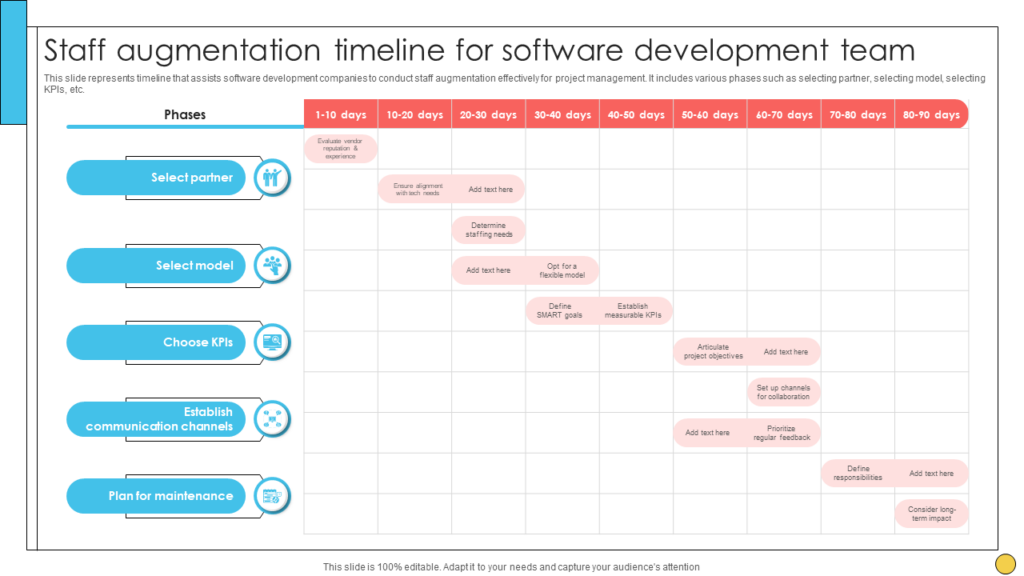The height and width of the screenshot is (576, 1024).
Task: Select Ensure alignment with tech needs text
Action: [x=418, y=189]
